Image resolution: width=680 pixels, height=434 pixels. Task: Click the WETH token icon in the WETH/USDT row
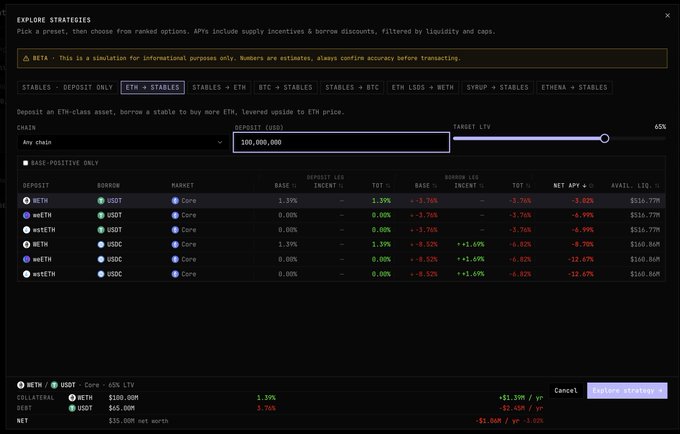pos(26,201)
